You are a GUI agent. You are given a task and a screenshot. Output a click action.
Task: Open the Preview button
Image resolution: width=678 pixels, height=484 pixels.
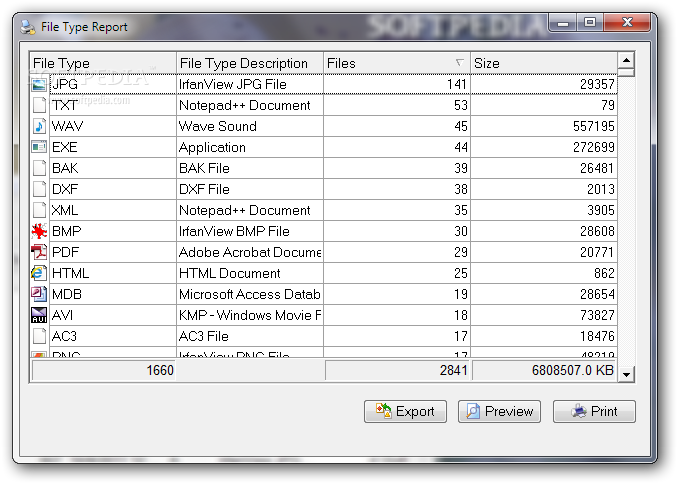tap(499, 411)
